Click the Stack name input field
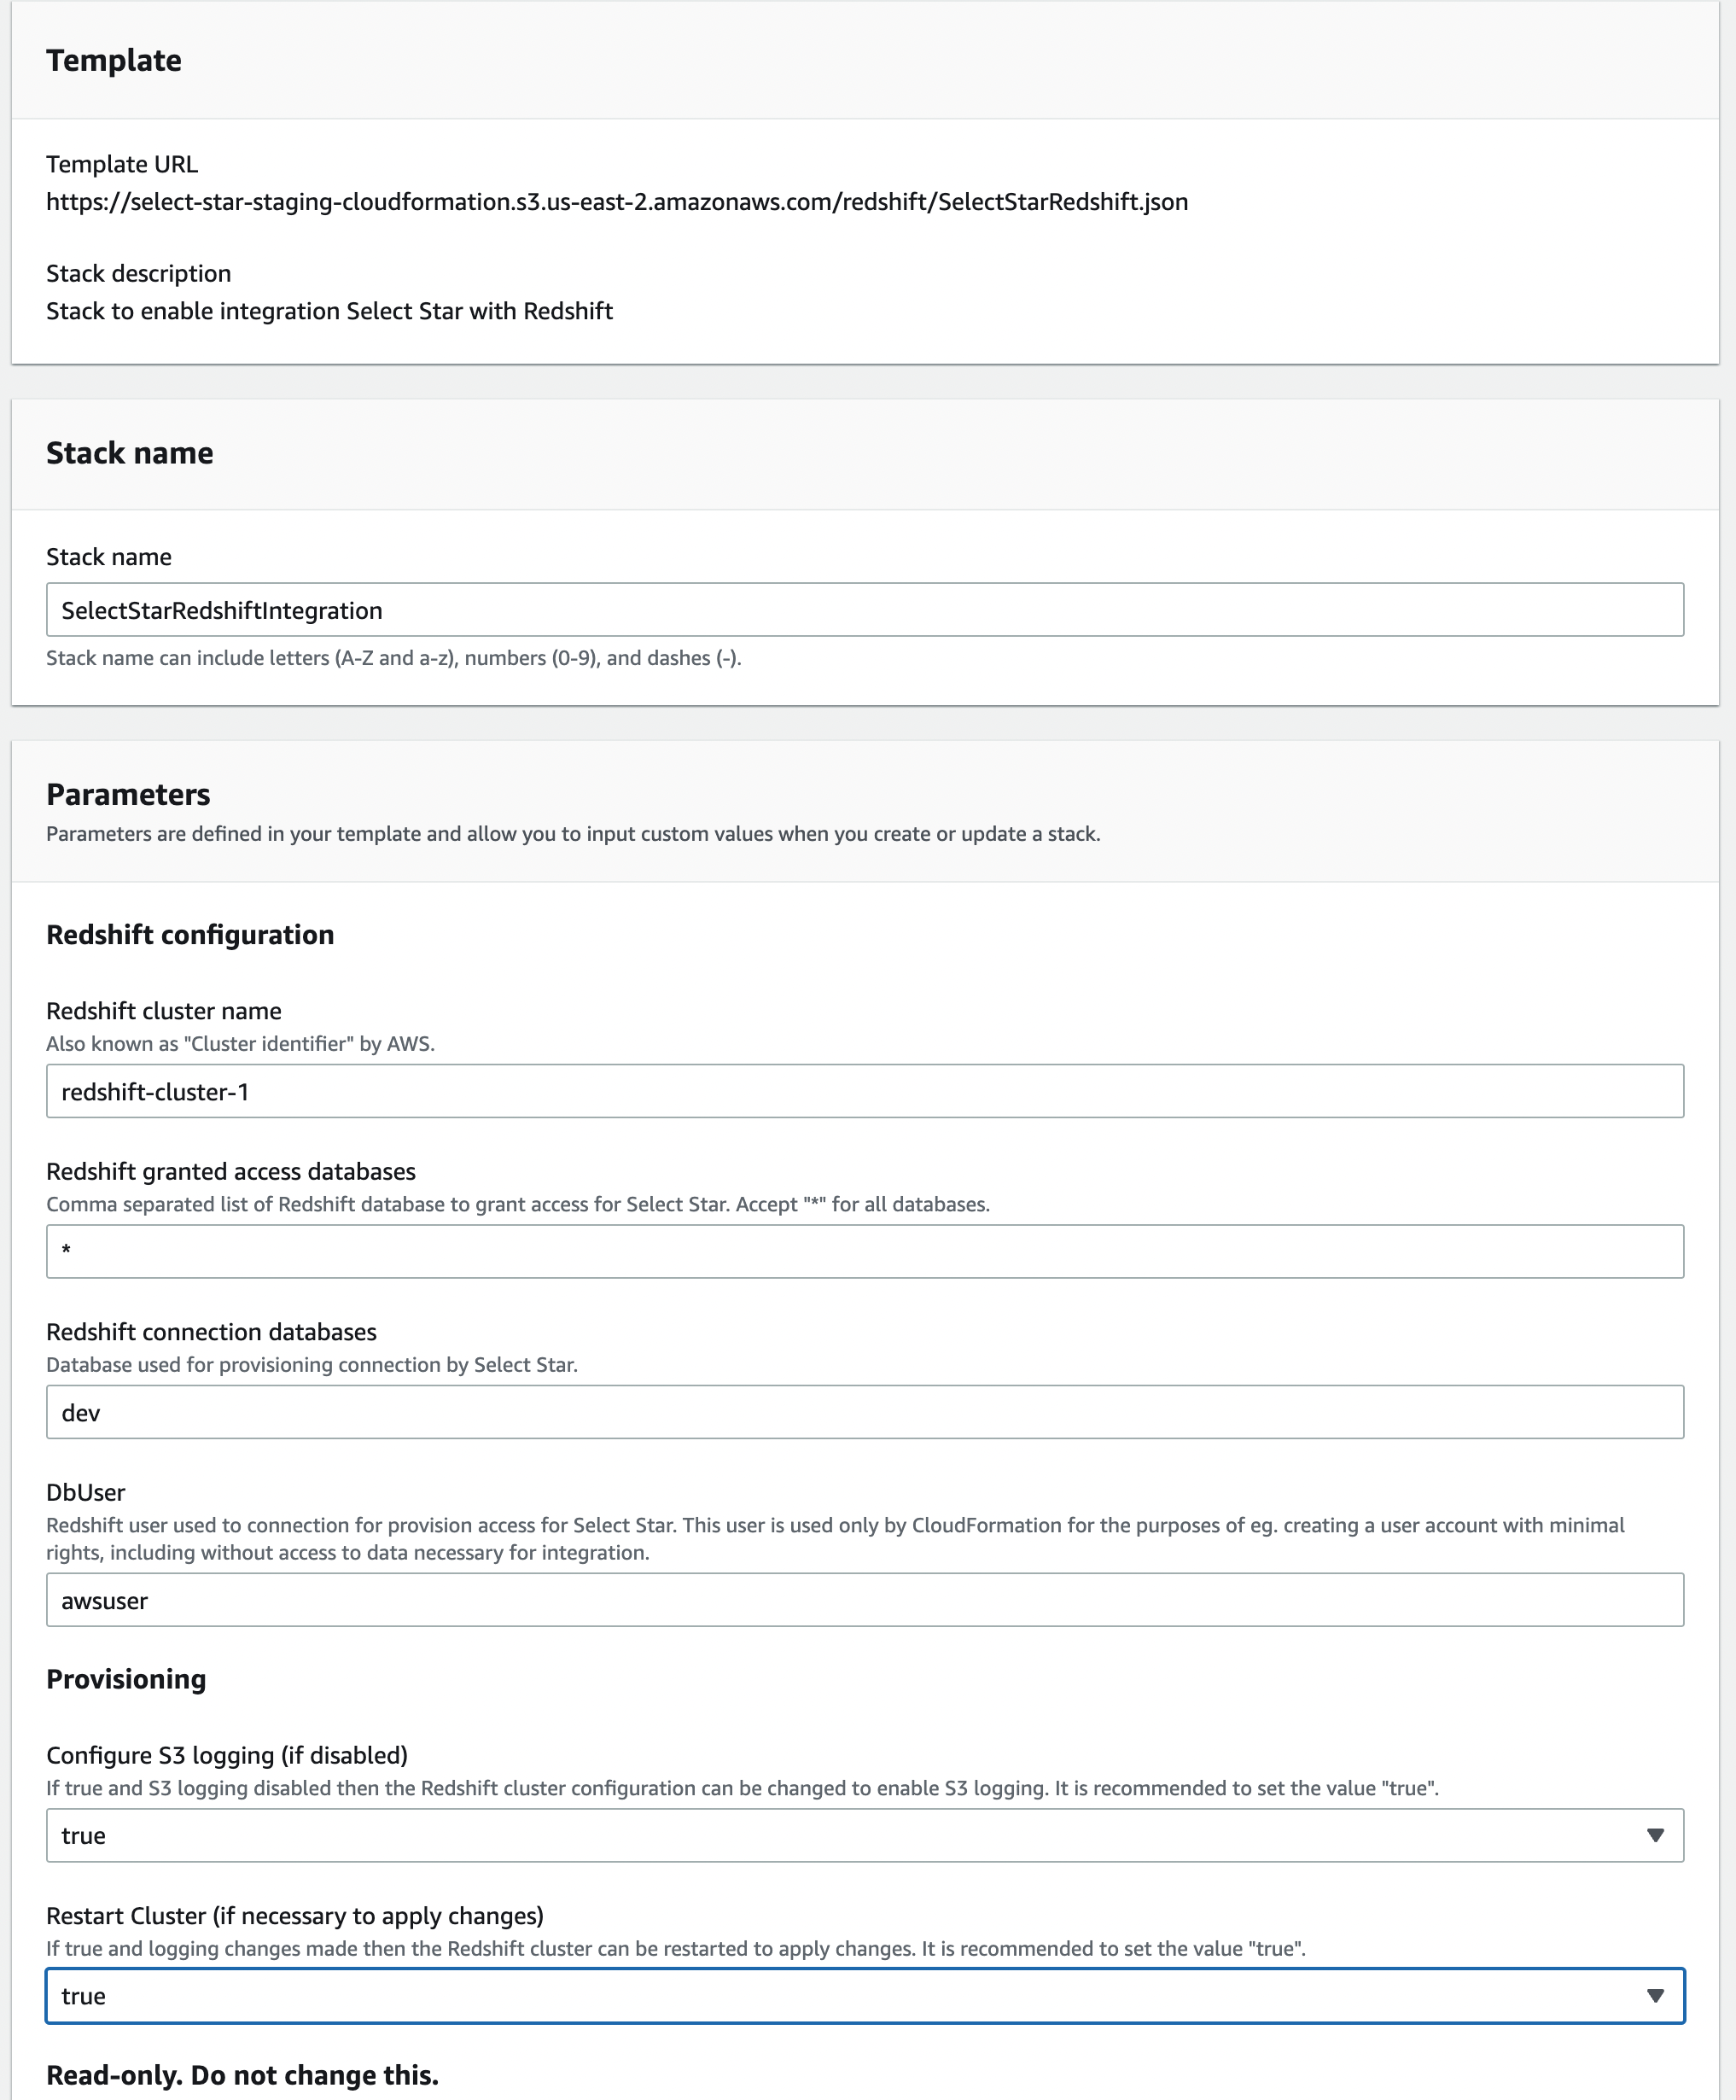 point(865,610)
